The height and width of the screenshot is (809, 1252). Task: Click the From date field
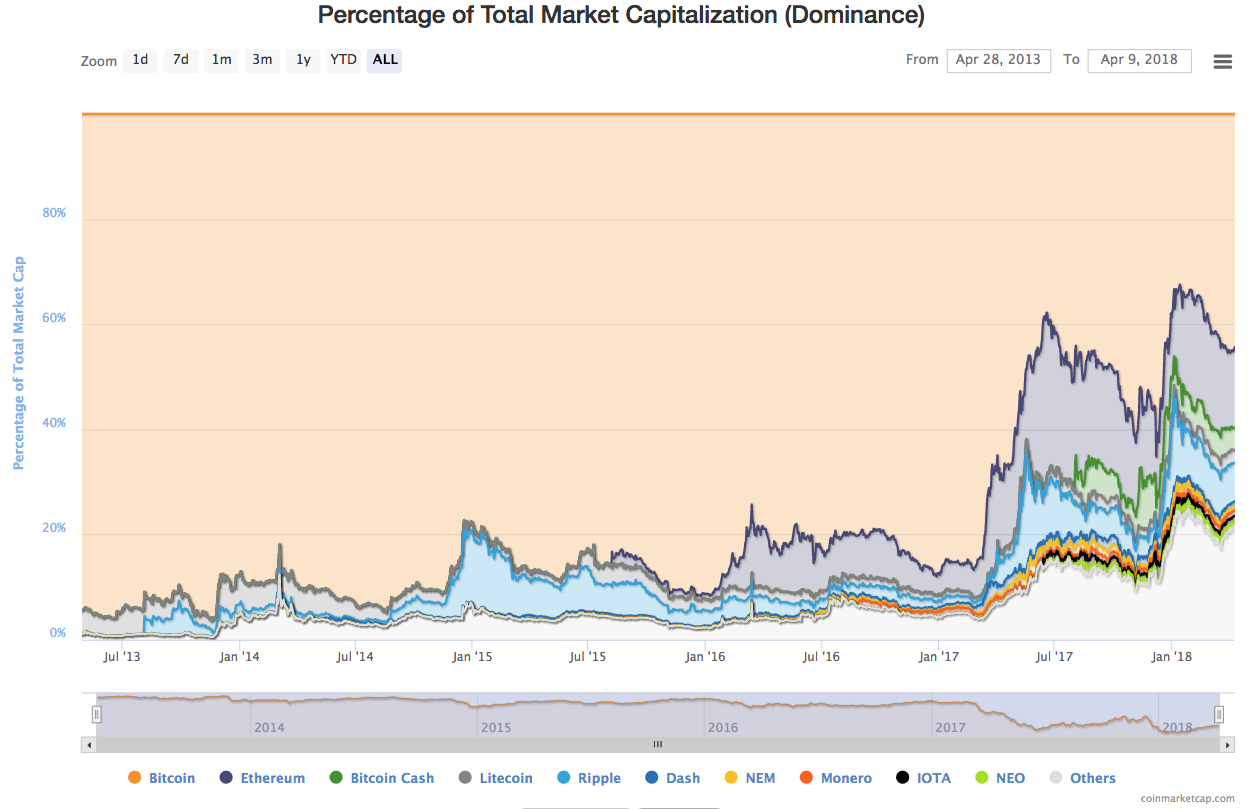coord(997,60)
